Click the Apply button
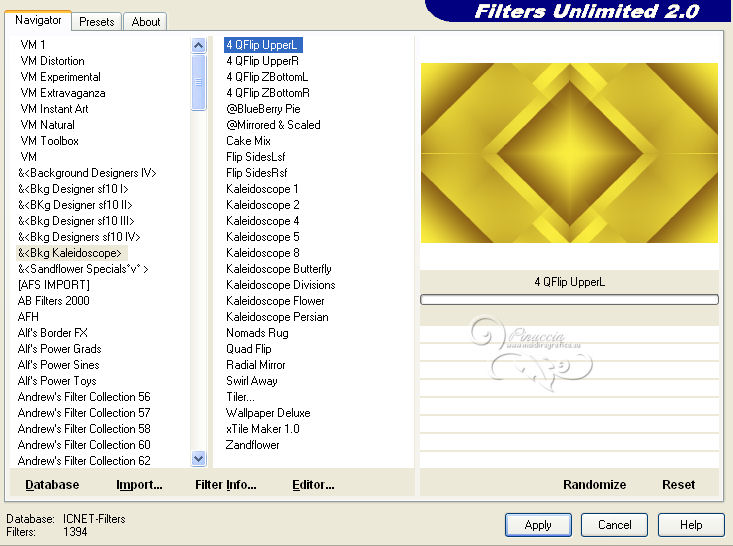Screen dimensions: 733x546 point(538,525)
